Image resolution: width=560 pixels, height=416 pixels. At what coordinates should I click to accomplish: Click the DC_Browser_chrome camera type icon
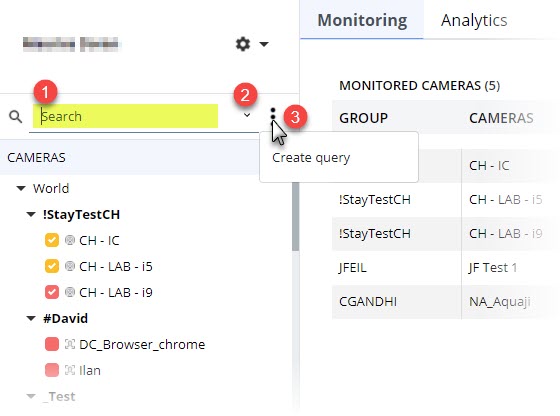[x=70, y=344]
